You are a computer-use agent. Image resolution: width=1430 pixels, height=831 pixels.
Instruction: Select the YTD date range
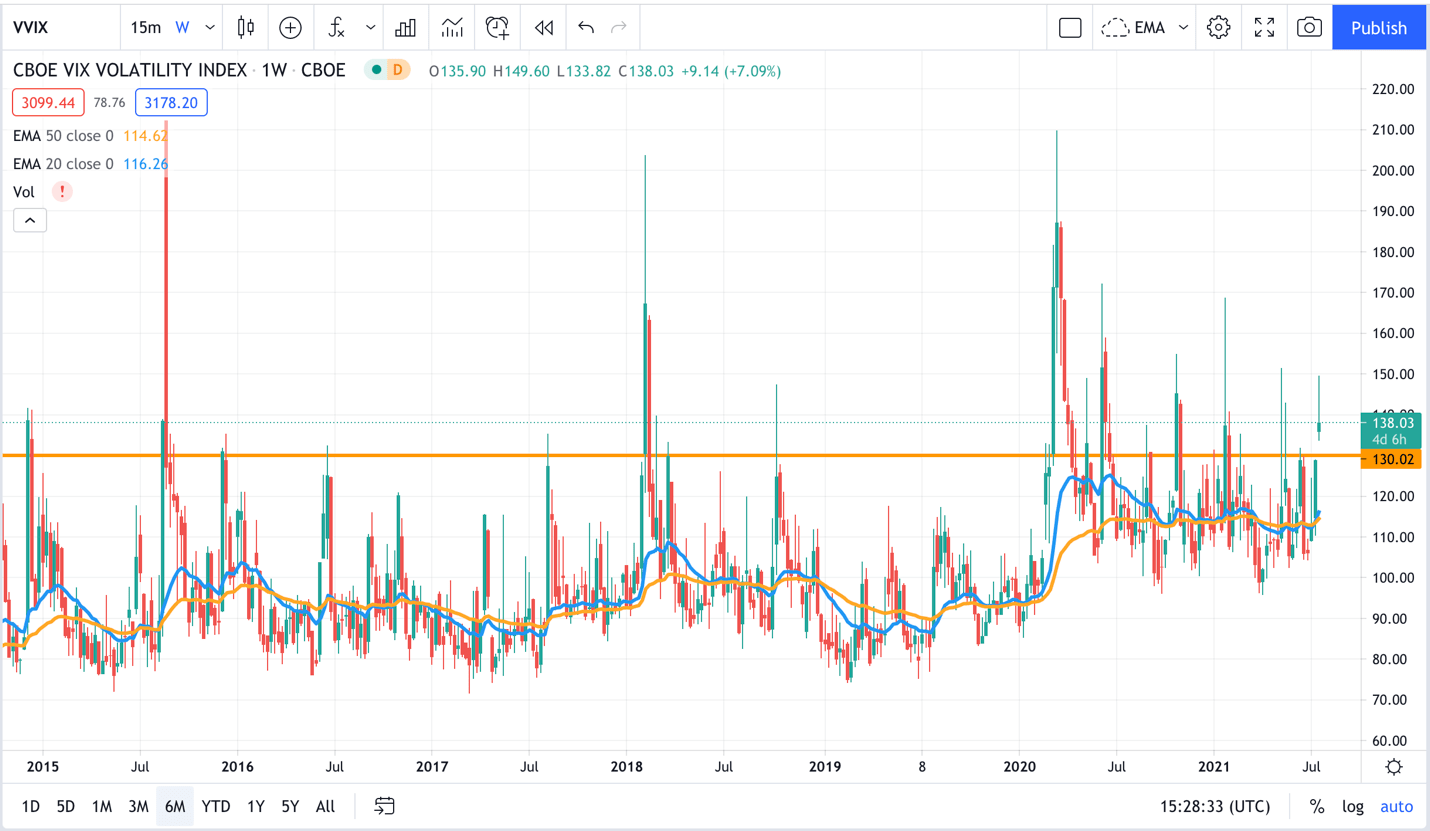click(x=215, y=807)
